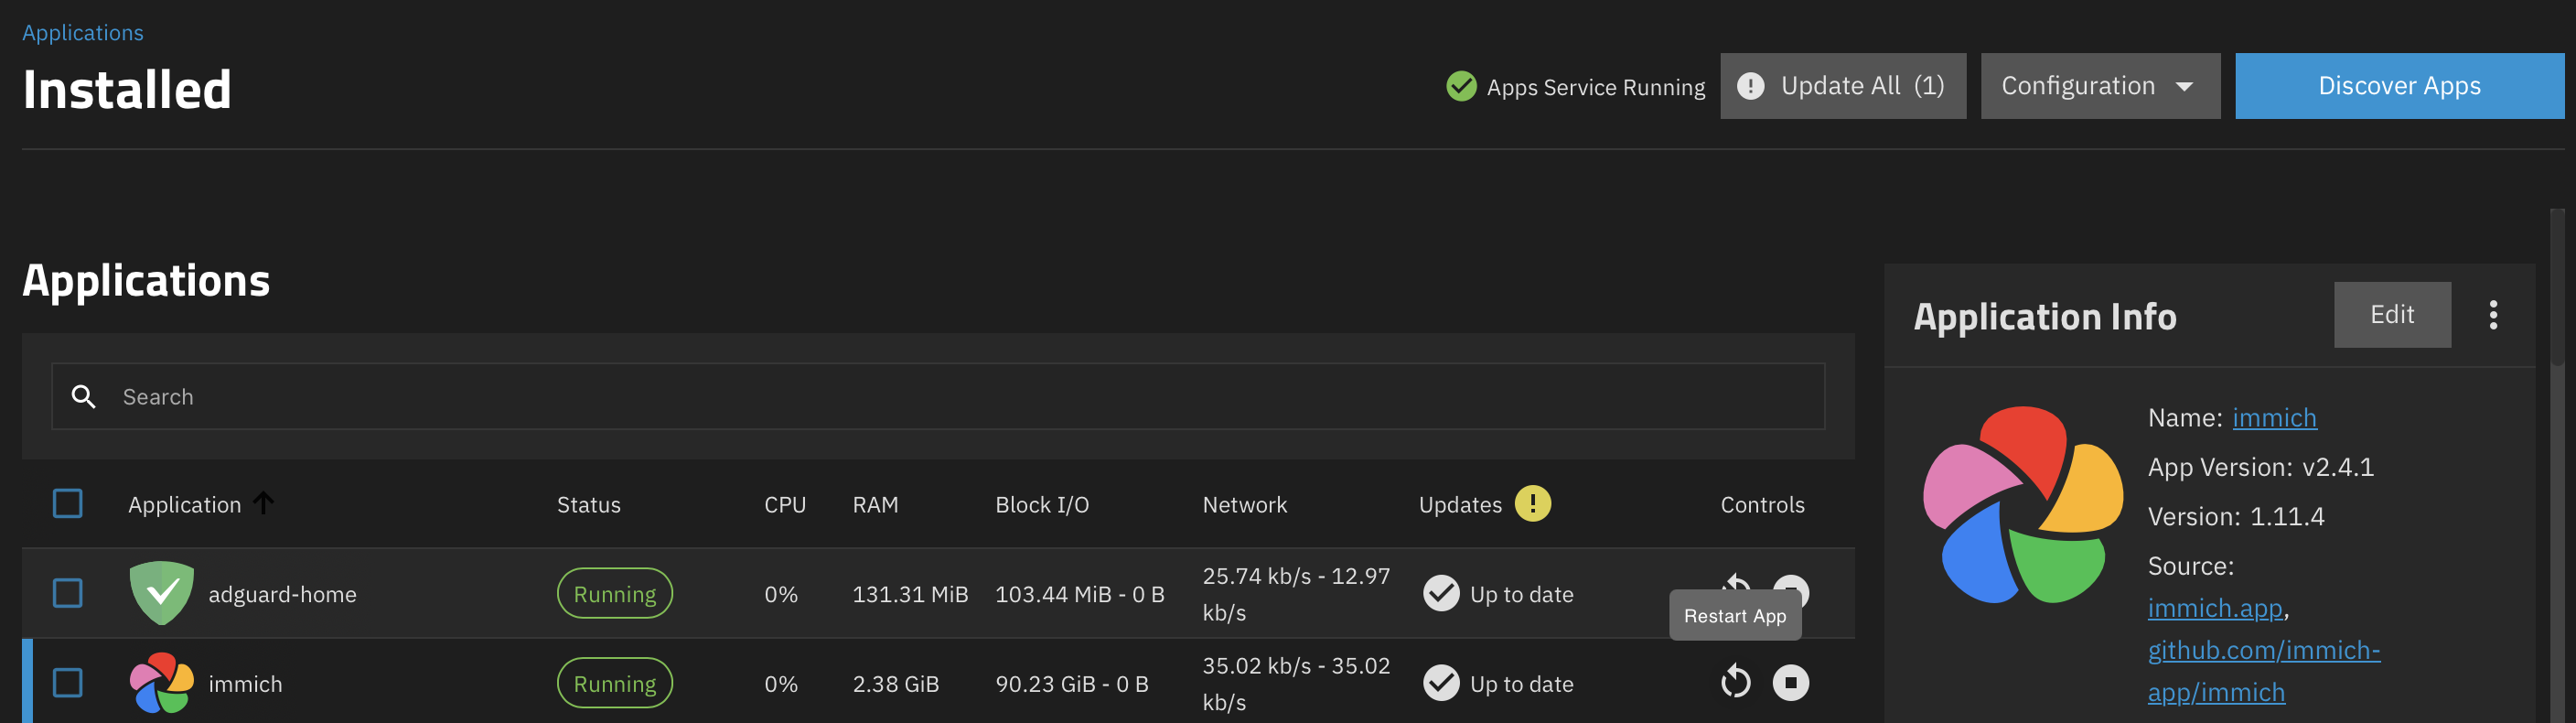
Task: Check the immich row checkbox
Action: pyautogui.click(x=68, y=683)
